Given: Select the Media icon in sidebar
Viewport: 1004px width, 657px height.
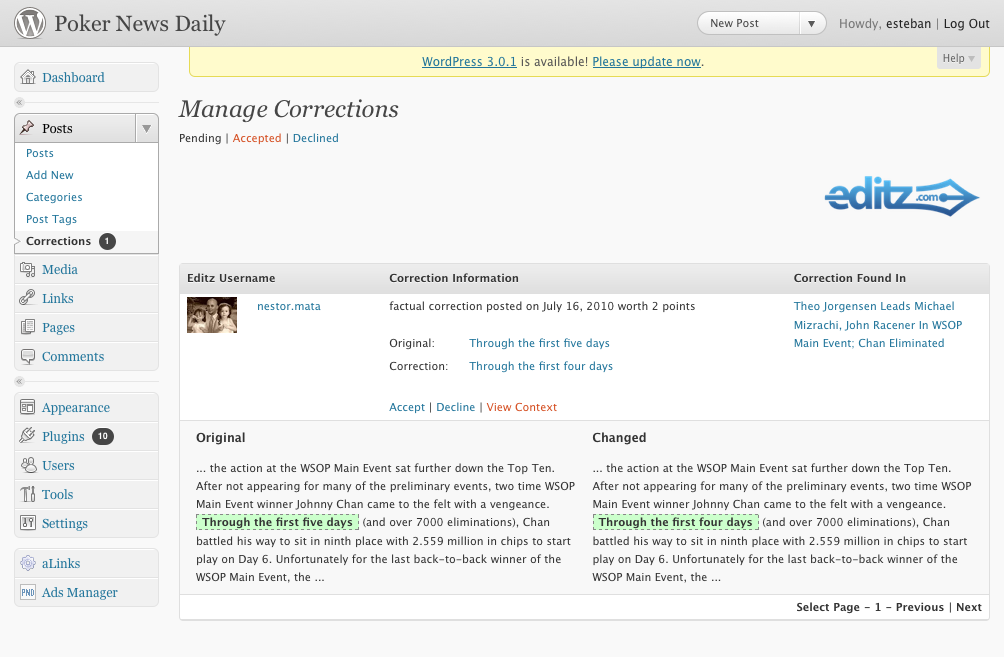Looking at the screenshot, I should coord(28,270).
